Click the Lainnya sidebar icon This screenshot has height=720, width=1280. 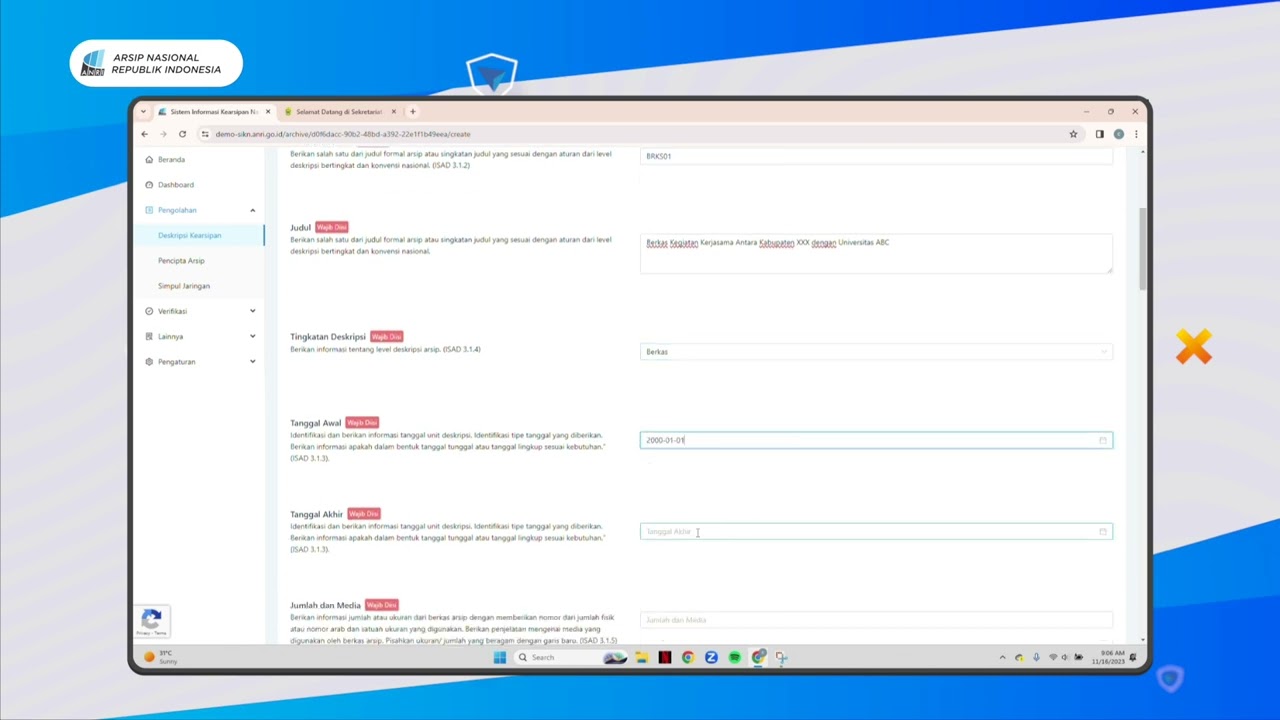click(x=149, y=336)
